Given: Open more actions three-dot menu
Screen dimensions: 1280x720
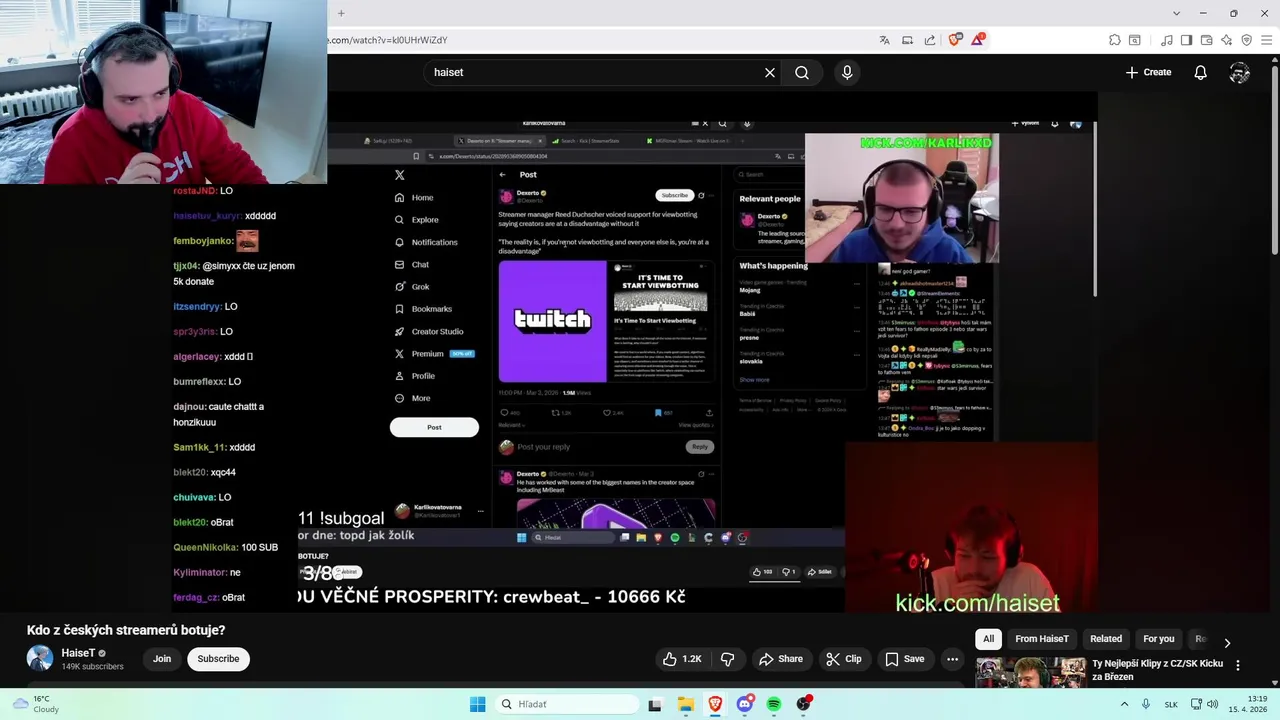Looking at the screenshot, I should [x=953, y=659].
